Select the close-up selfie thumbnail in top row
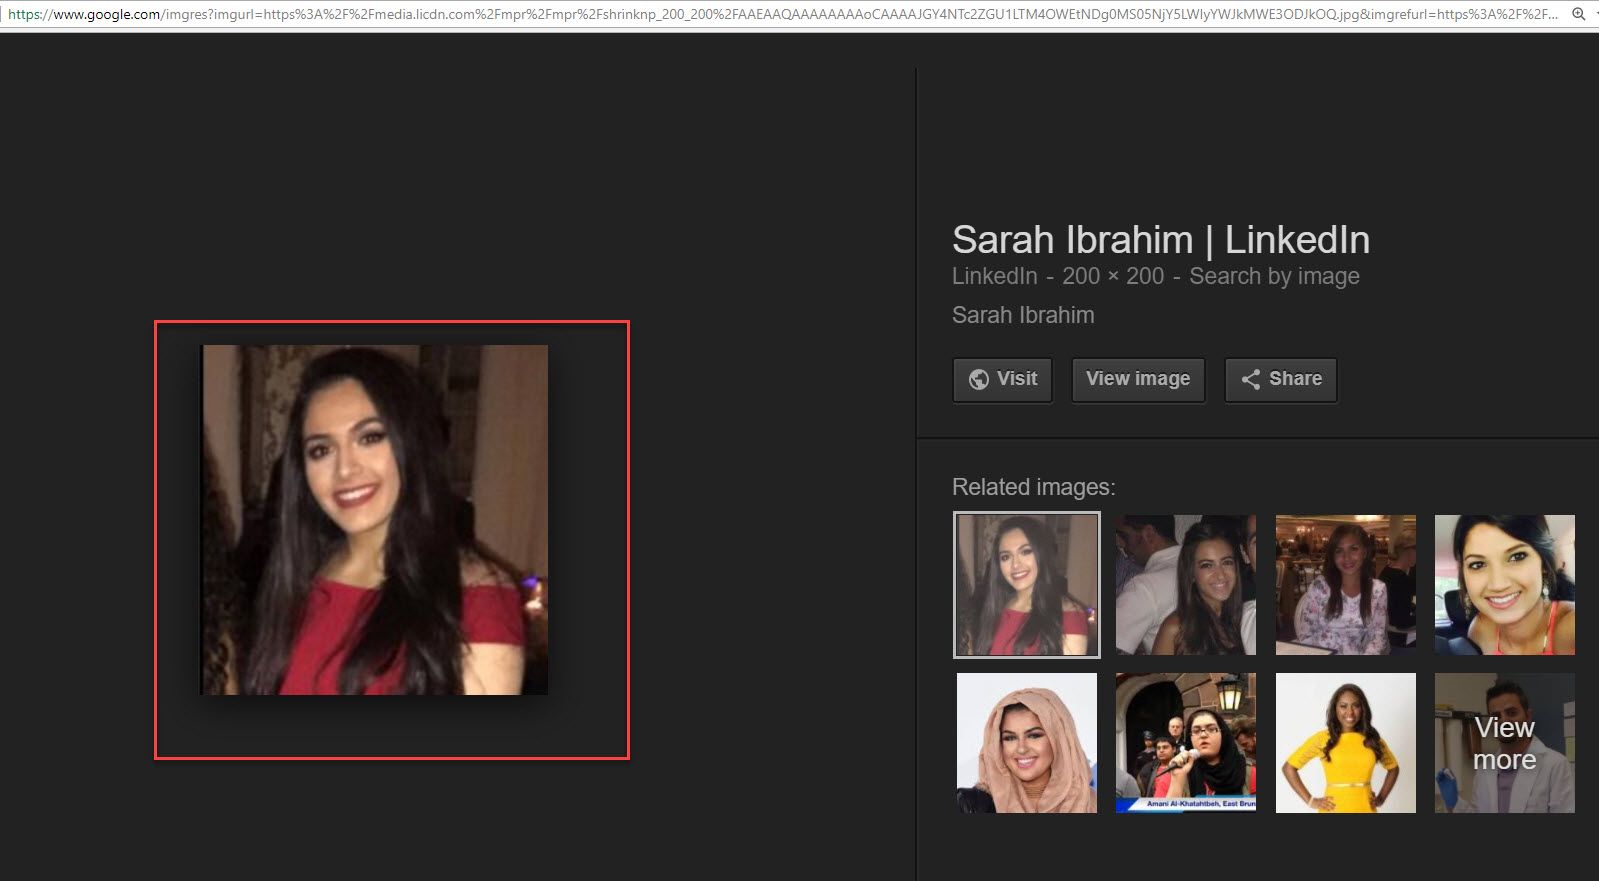The width and height of the screenshot is (1599, 881). click(x=1504, y=585)
